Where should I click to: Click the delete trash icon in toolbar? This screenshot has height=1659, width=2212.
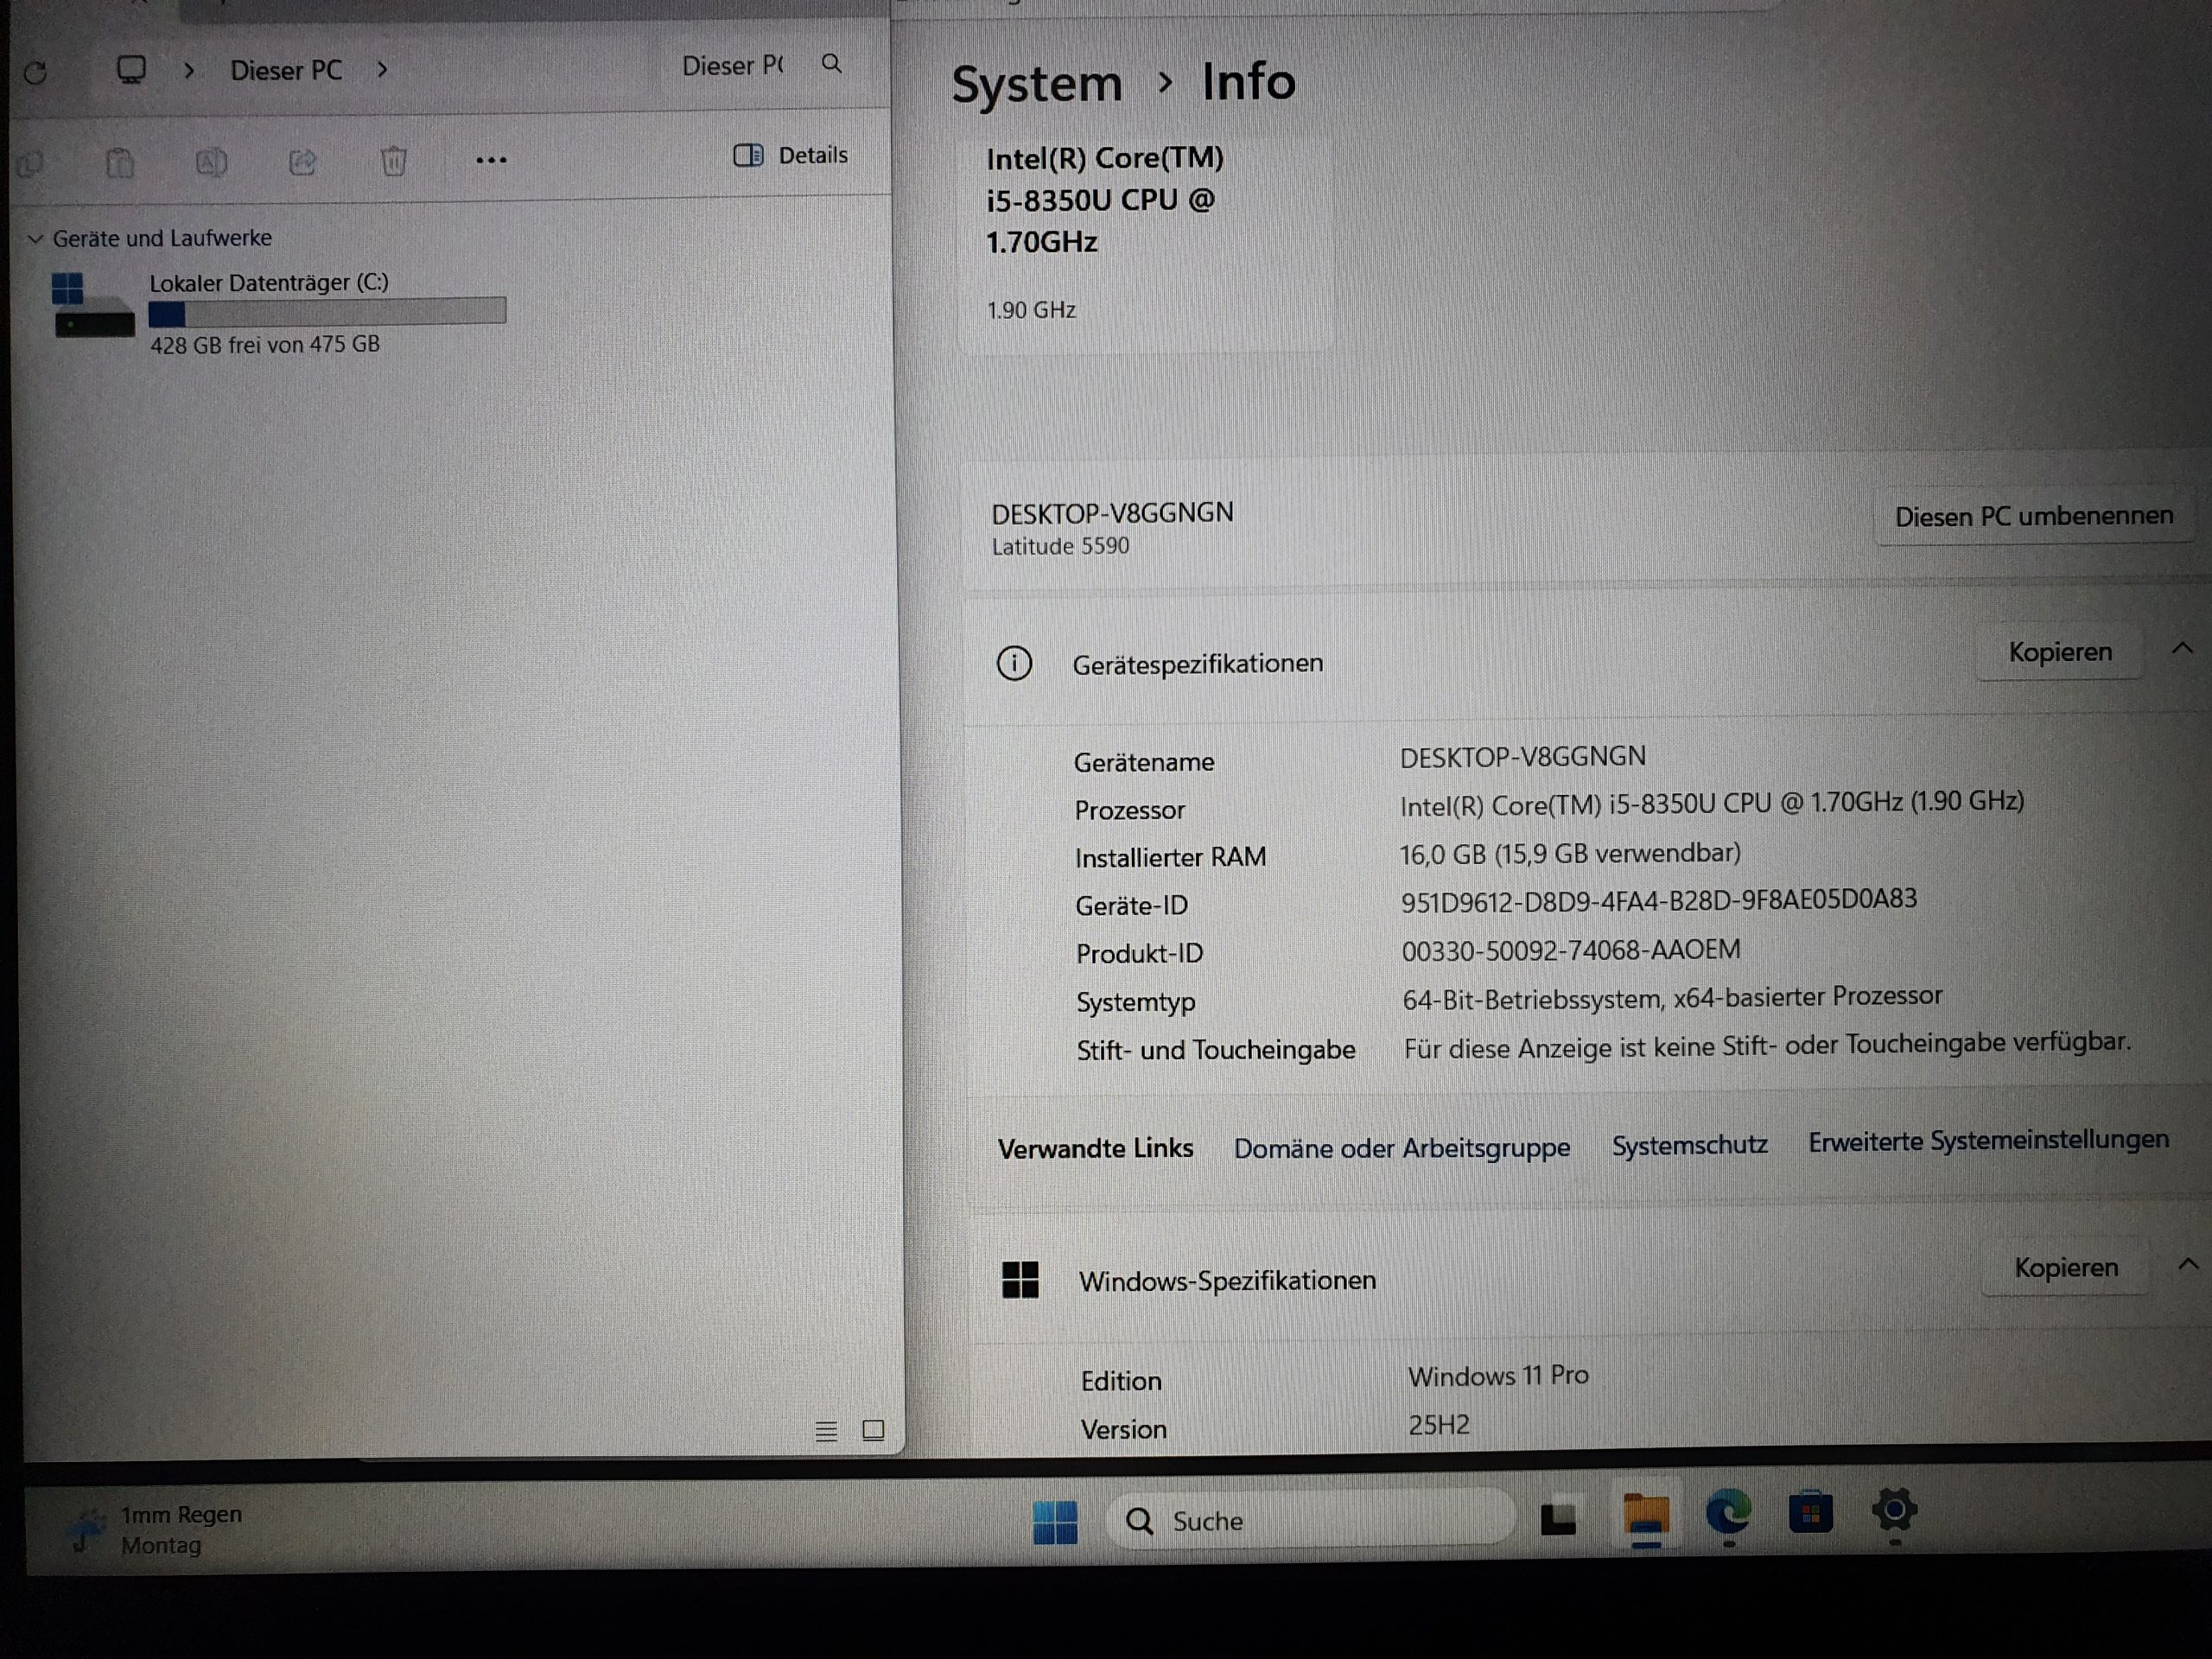(x=393, y=161)
